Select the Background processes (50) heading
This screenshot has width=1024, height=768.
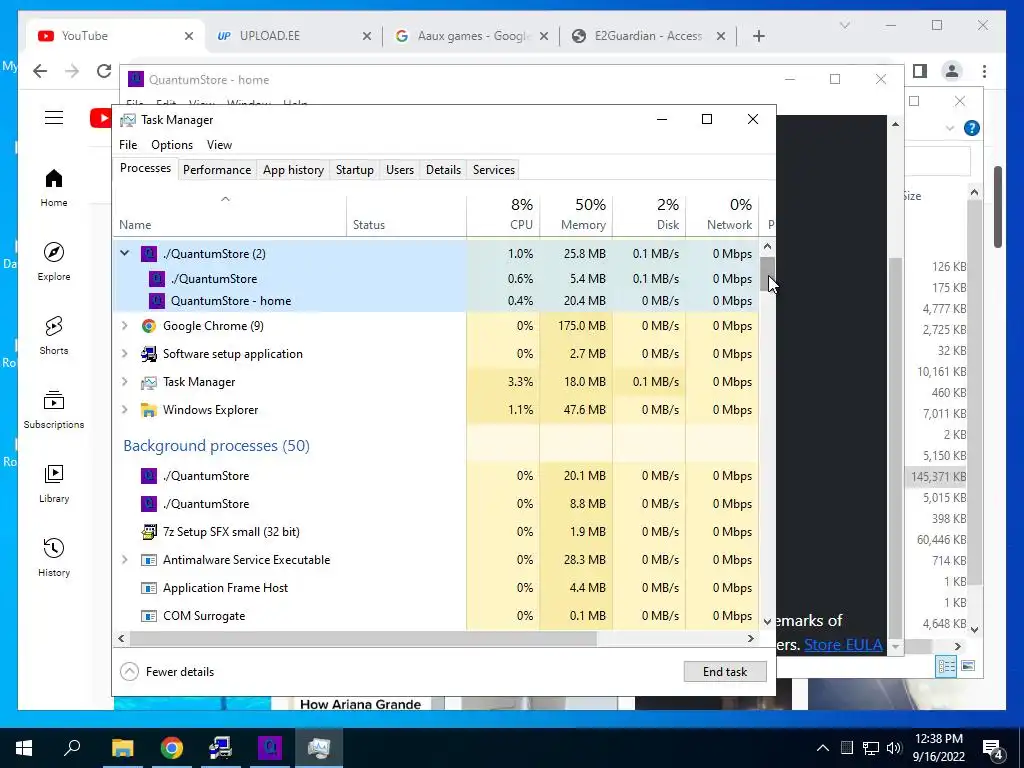[216, 445]
